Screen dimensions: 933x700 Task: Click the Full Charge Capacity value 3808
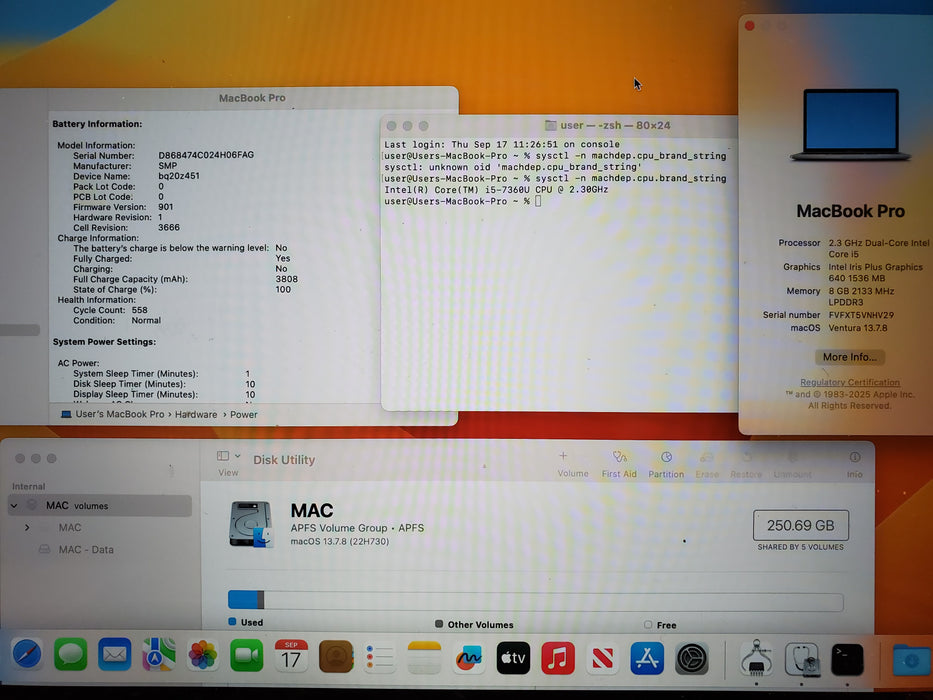click(286, 279)
